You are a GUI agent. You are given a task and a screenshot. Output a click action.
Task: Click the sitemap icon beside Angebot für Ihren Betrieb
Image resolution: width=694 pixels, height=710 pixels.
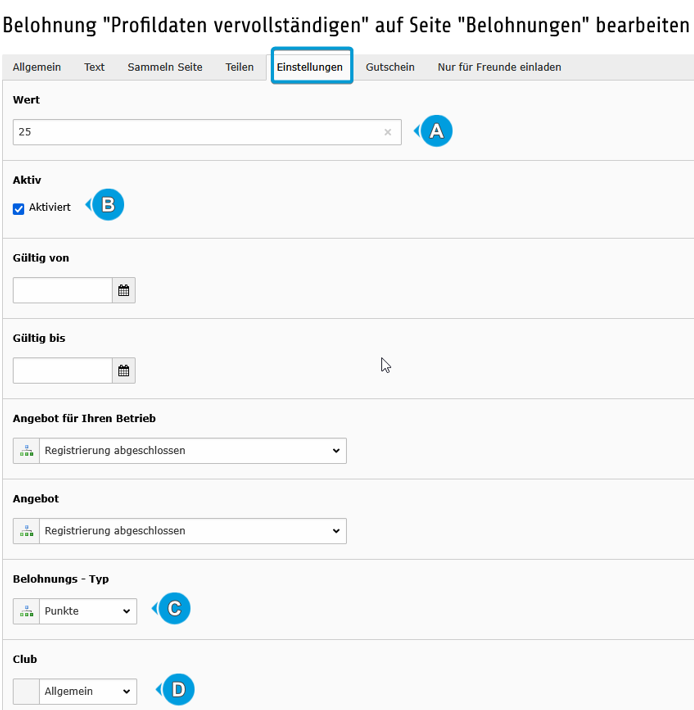[x=26, y=451]
